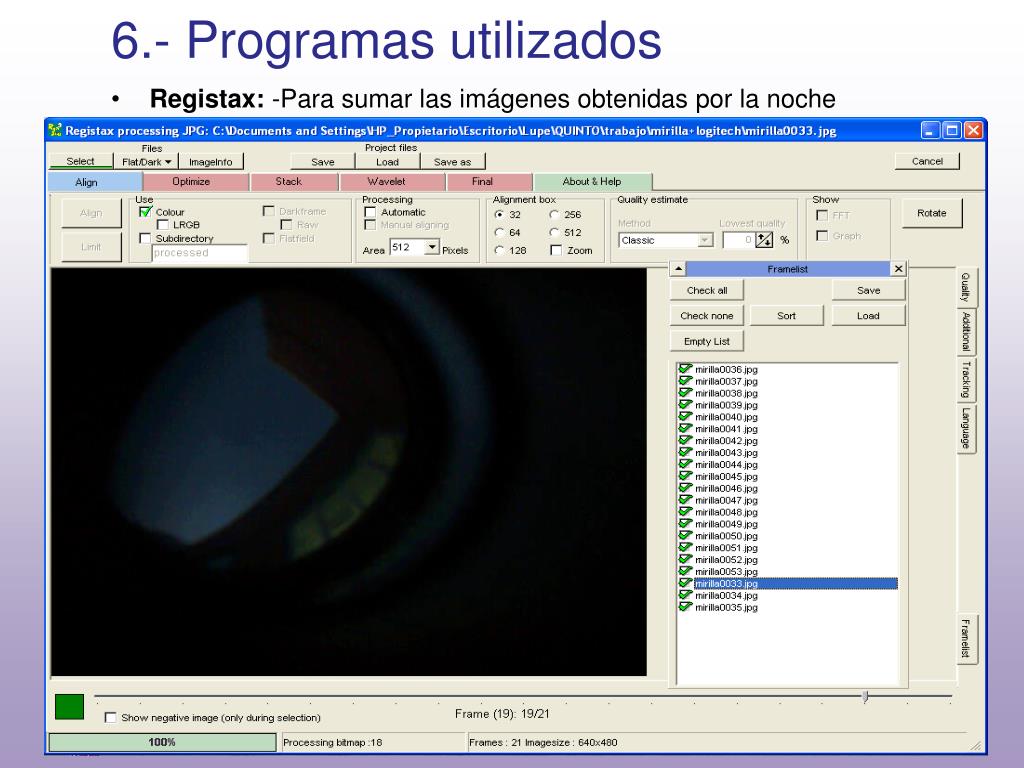
Task: Select mirilla0042.jpg in the frame list
Action: click(x=726, y=440)
